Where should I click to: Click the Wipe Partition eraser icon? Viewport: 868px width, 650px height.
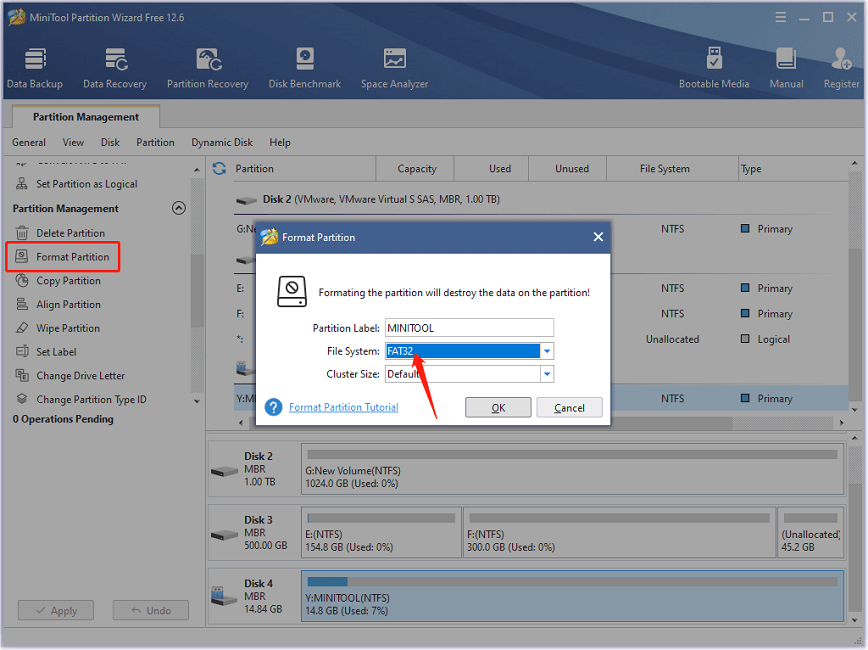[x=22, y=328]
